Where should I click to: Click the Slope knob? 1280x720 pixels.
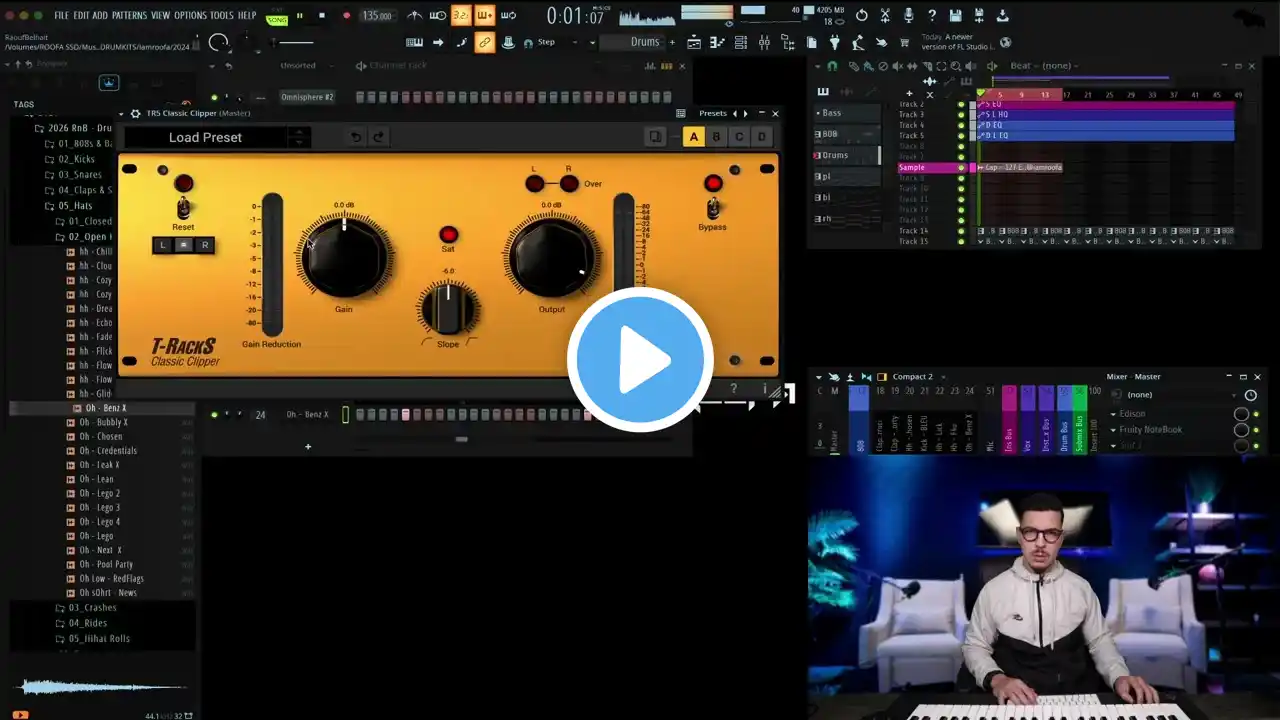[448, 308]
